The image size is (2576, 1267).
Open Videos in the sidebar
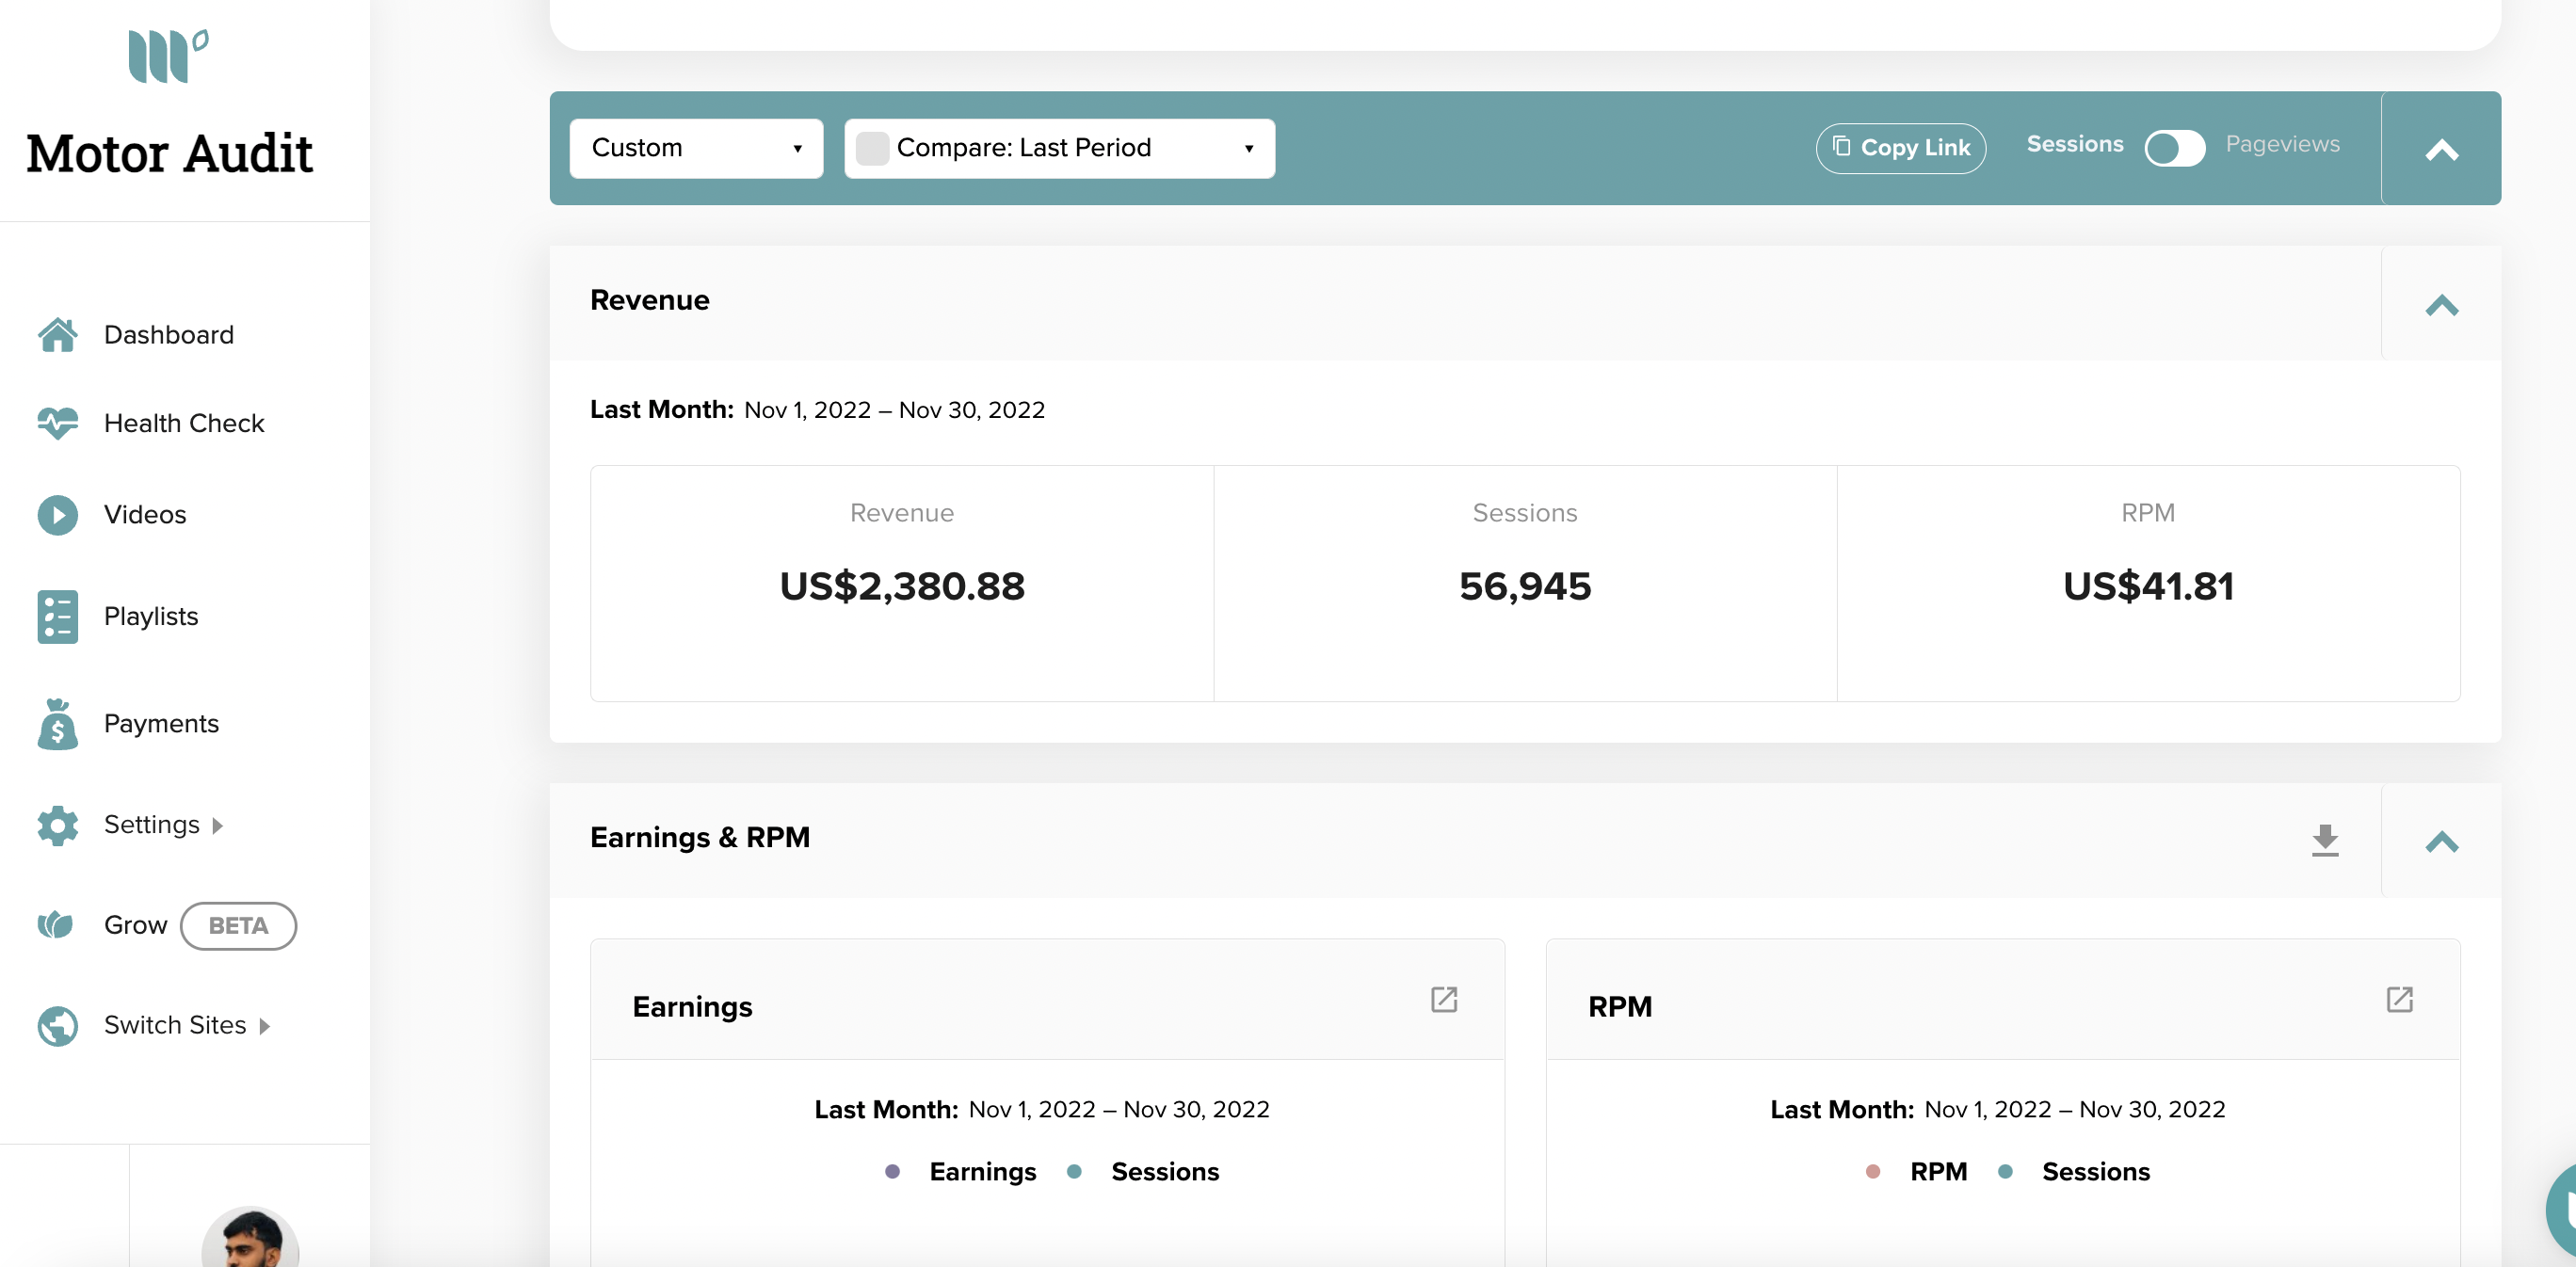[145, 515]
